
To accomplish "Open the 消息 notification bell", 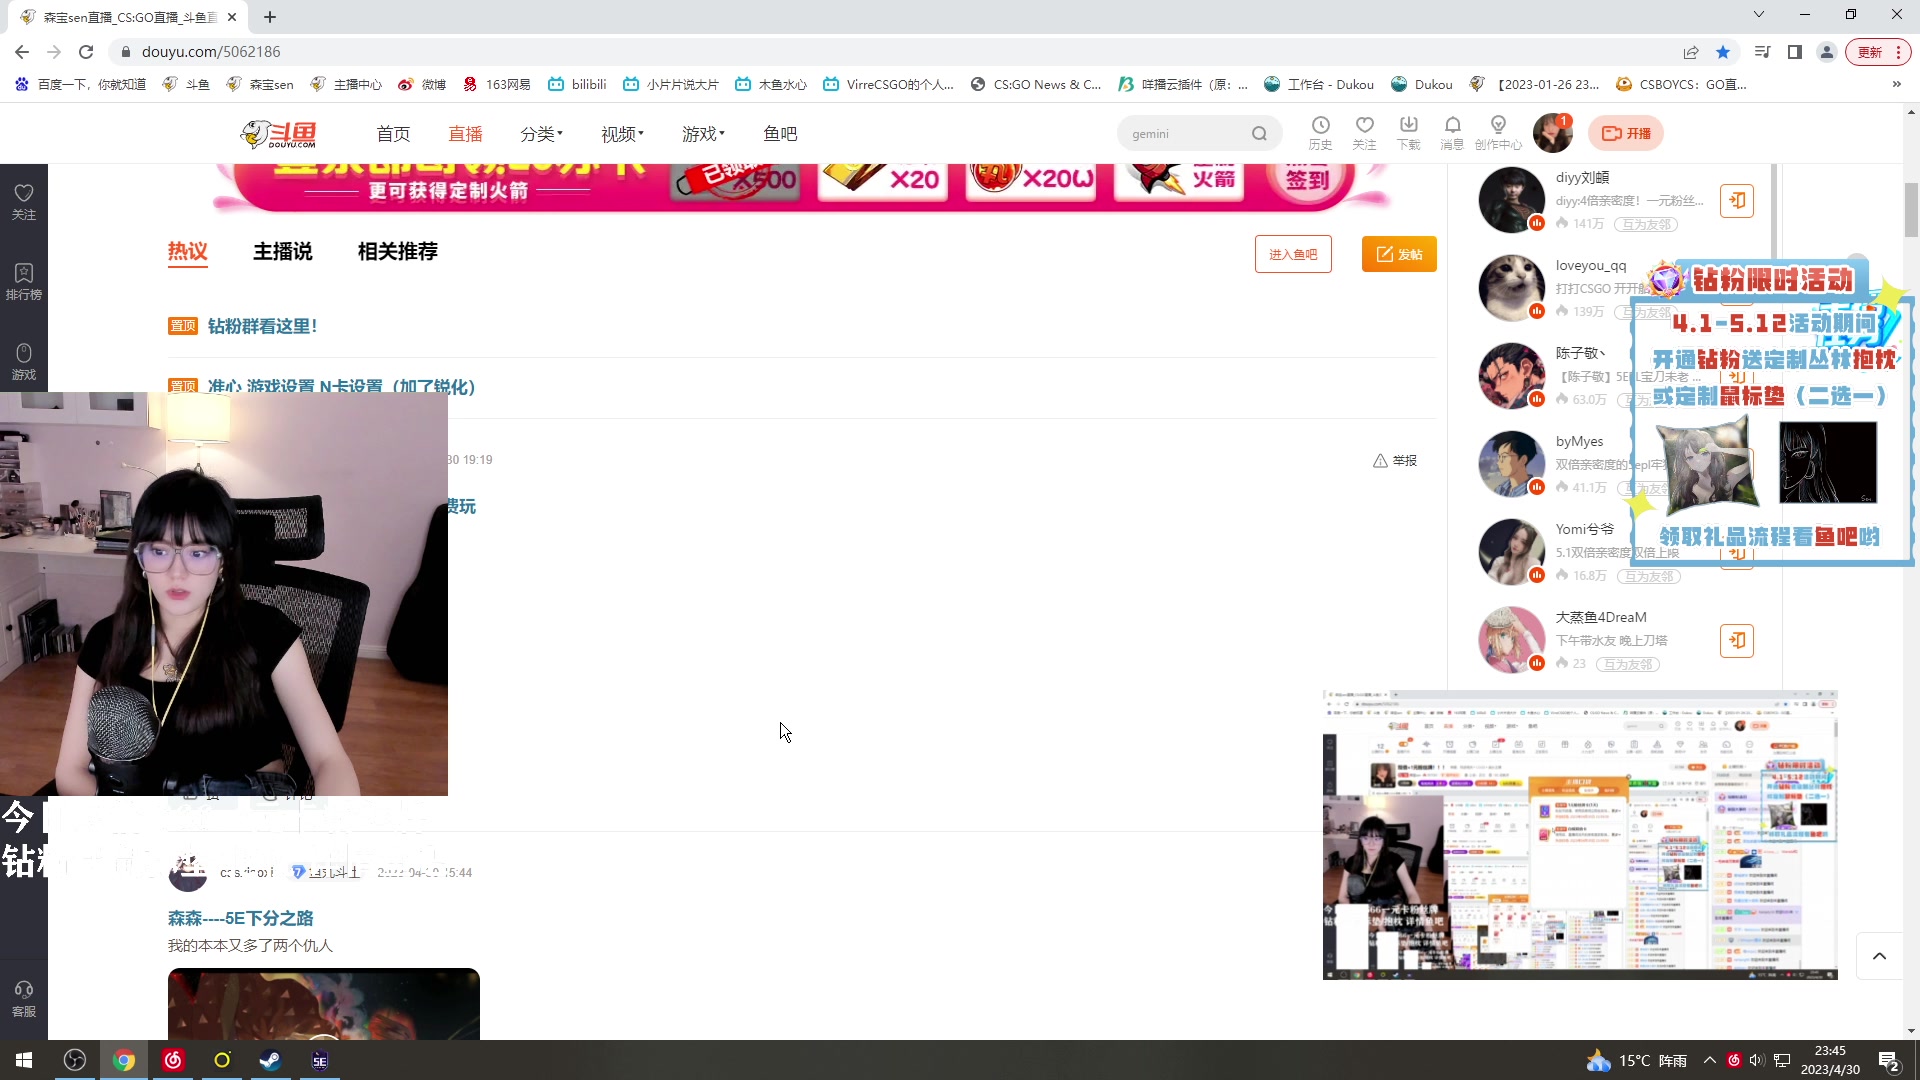I will point(1452,133).
